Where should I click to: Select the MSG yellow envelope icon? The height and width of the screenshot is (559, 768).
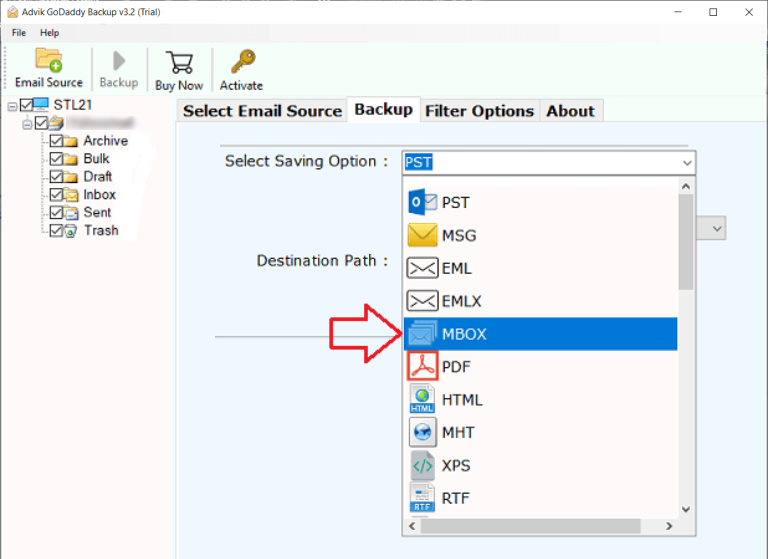click(x=422, y=235)
